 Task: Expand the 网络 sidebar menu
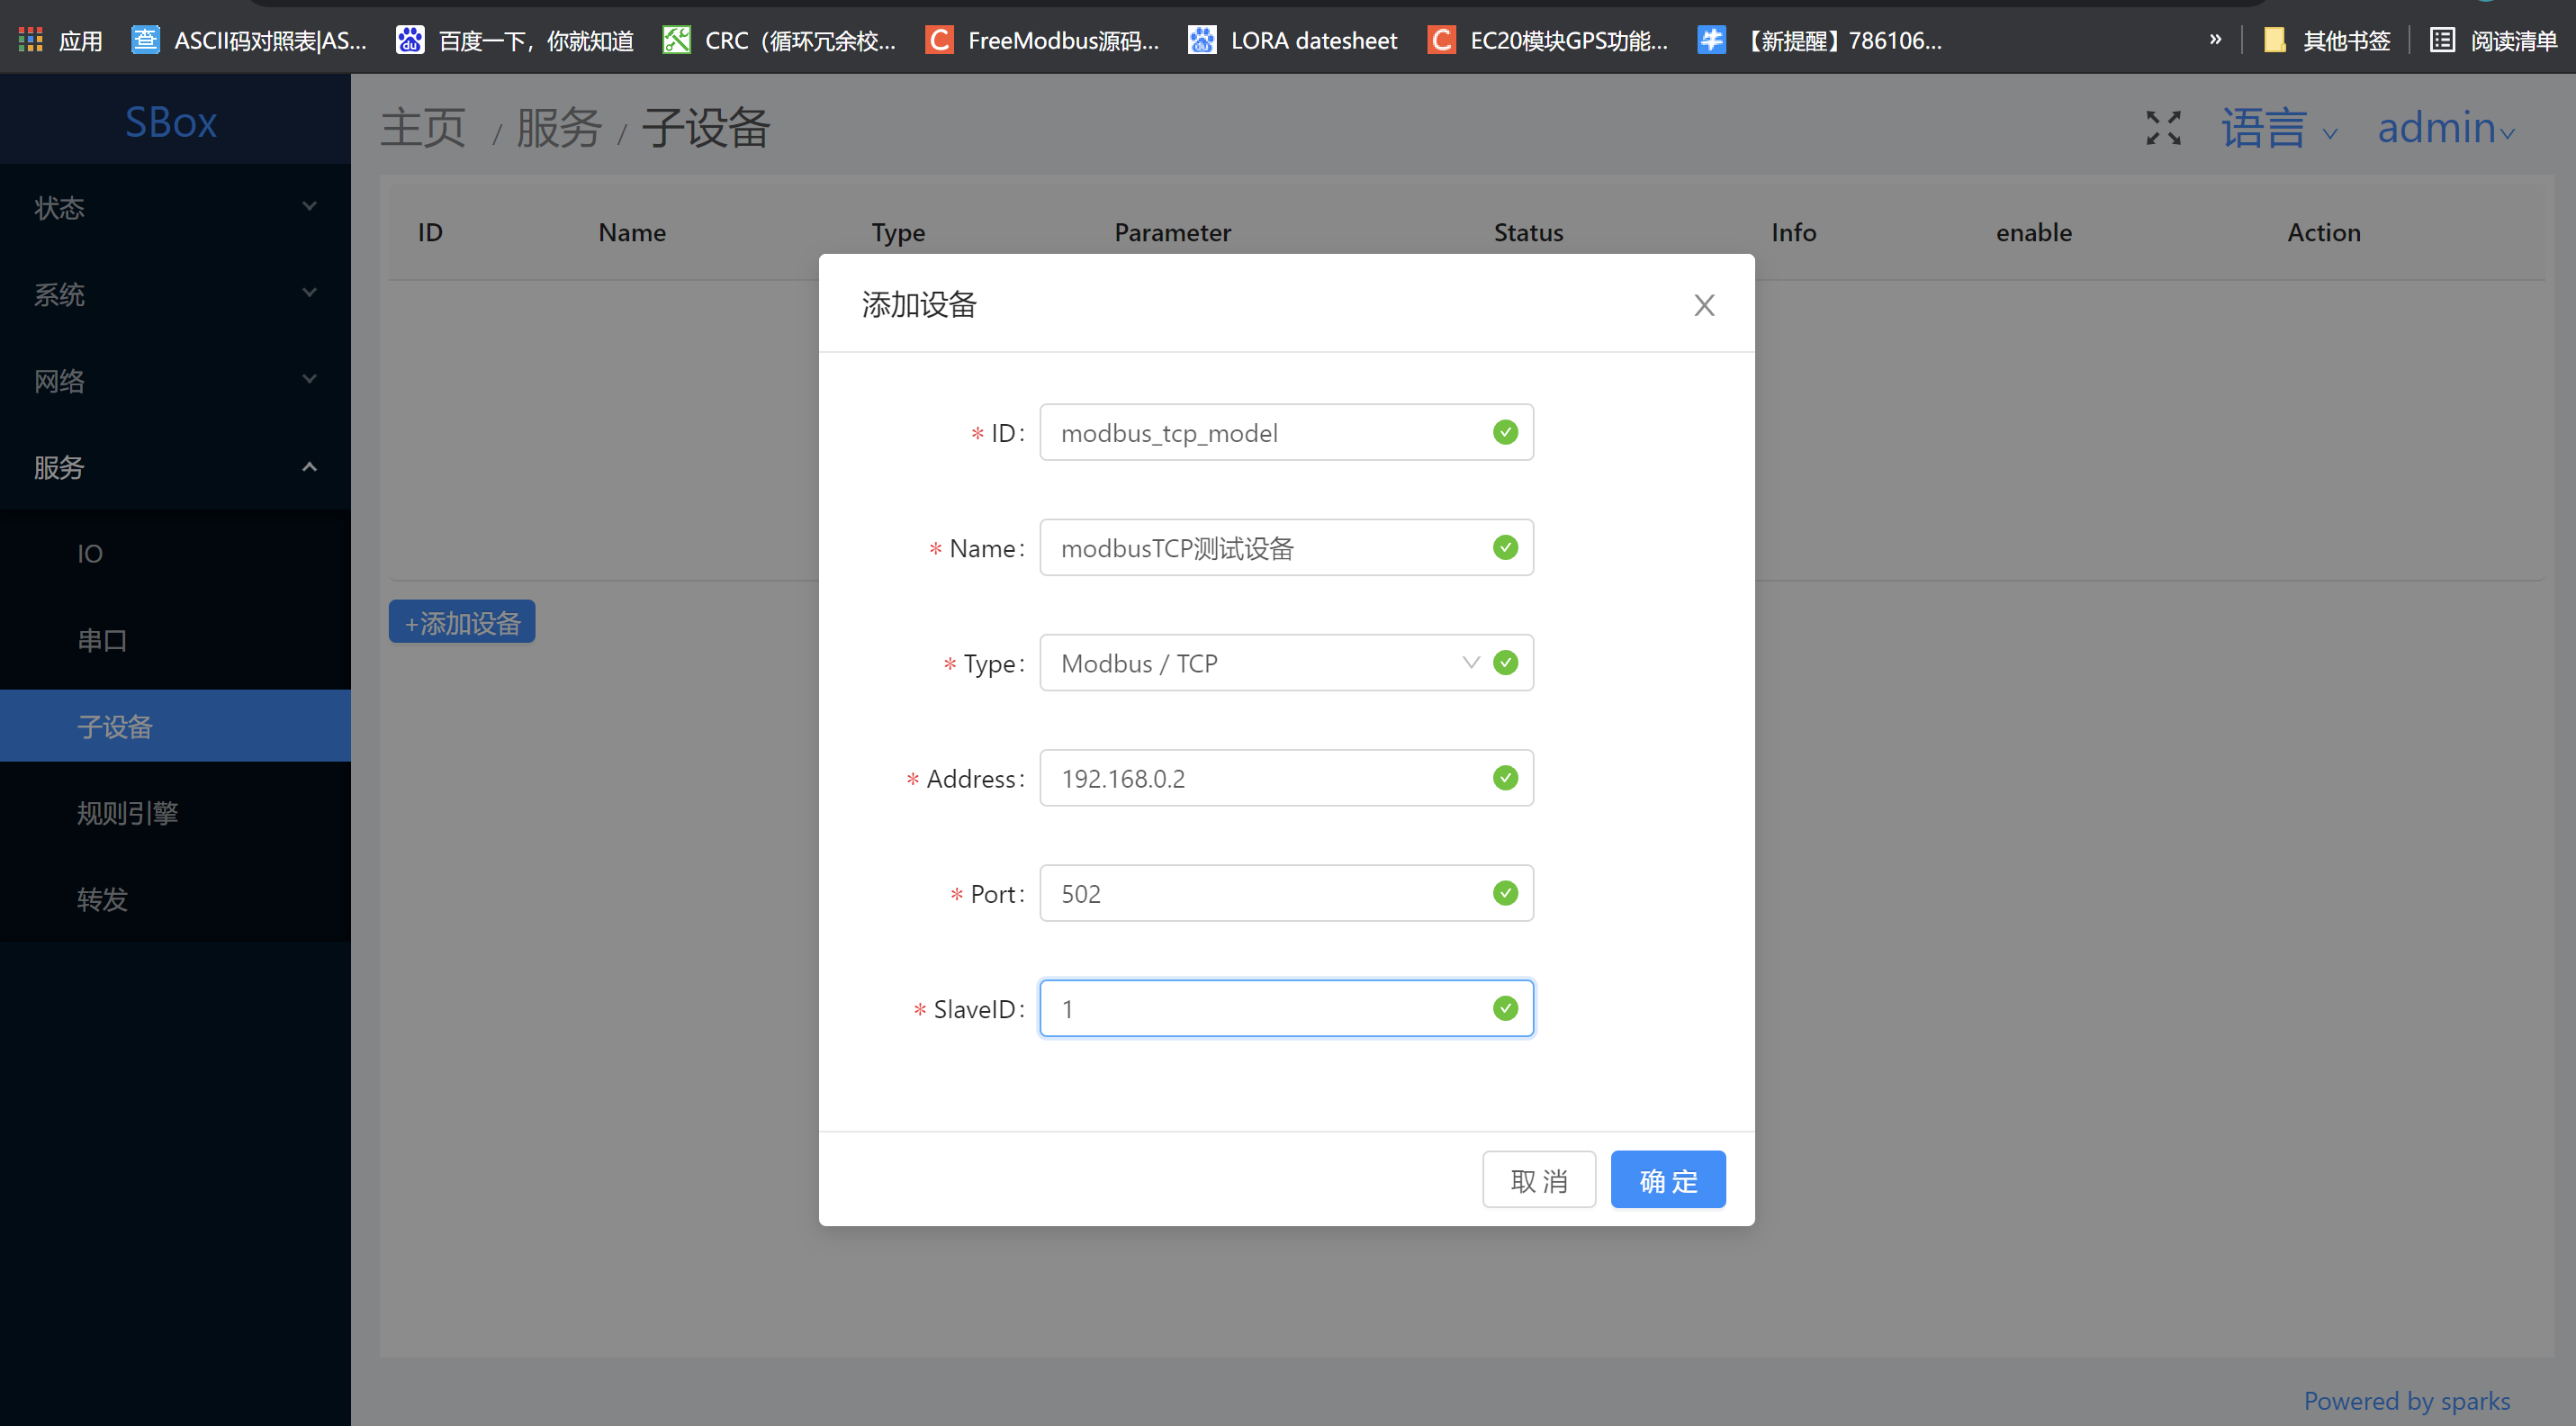[175, 380]
